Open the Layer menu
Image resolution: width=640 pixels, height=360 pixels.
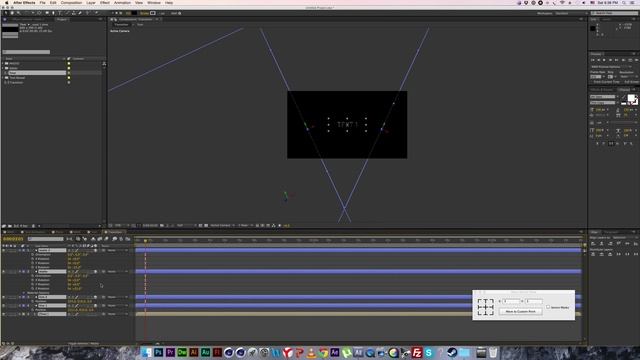pyautogui.click(x=91, y=3)
